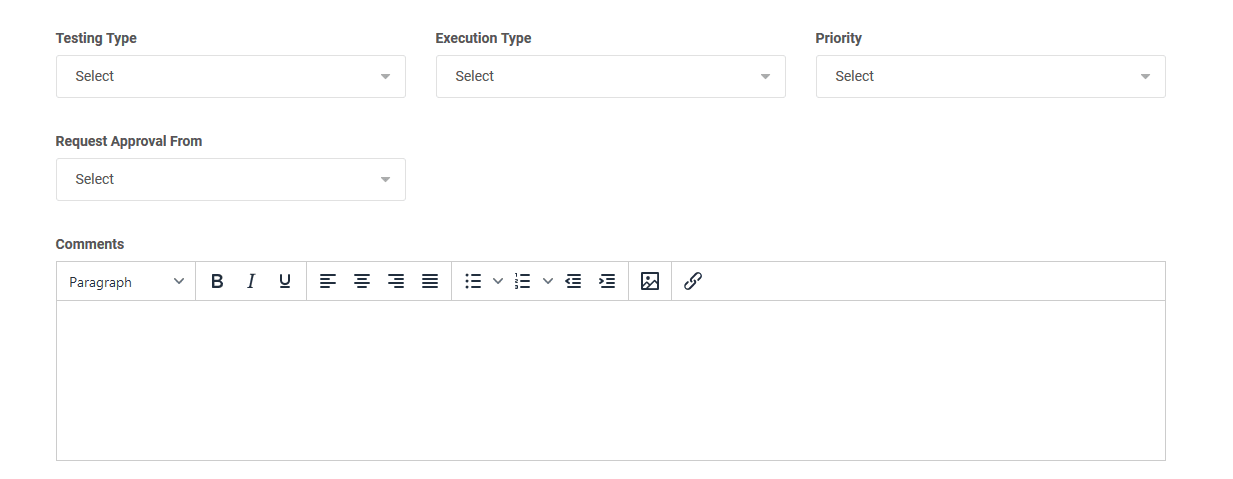The width and height of the screenshot is (1233, 479).
Task: Insert numbered list in Comments
Action: [523, 282]
